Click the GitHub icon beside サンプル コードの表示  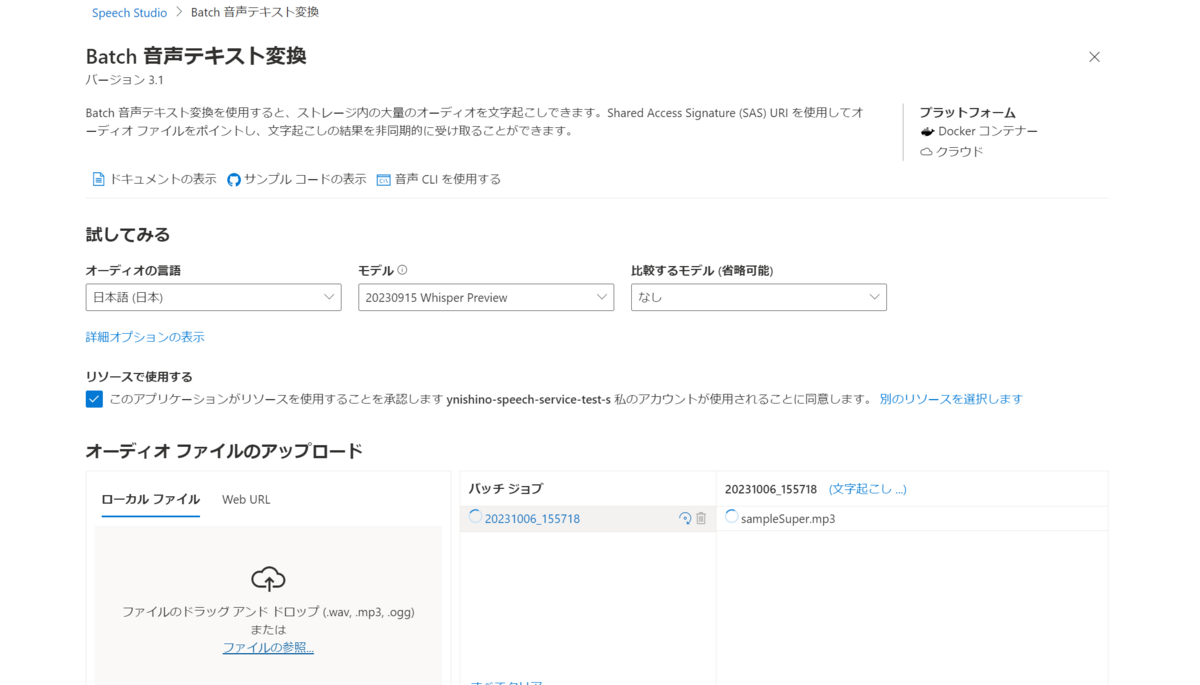pos(234,180)
